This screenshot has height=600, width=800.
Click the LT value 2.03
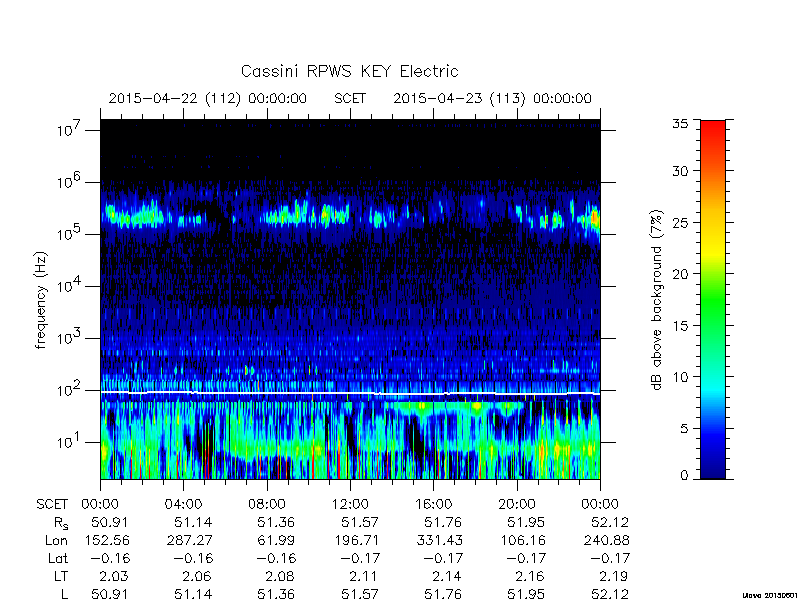click(x=113, y=577)
